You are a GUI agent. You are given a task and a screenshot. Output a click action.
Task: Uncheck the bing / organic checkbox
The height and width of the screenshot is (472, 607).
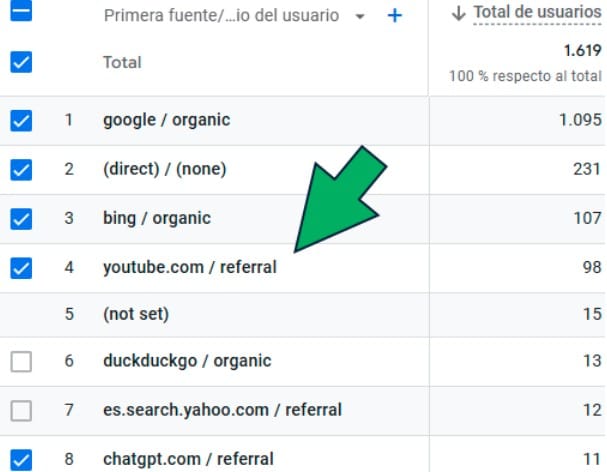click(x=21, y=218)
